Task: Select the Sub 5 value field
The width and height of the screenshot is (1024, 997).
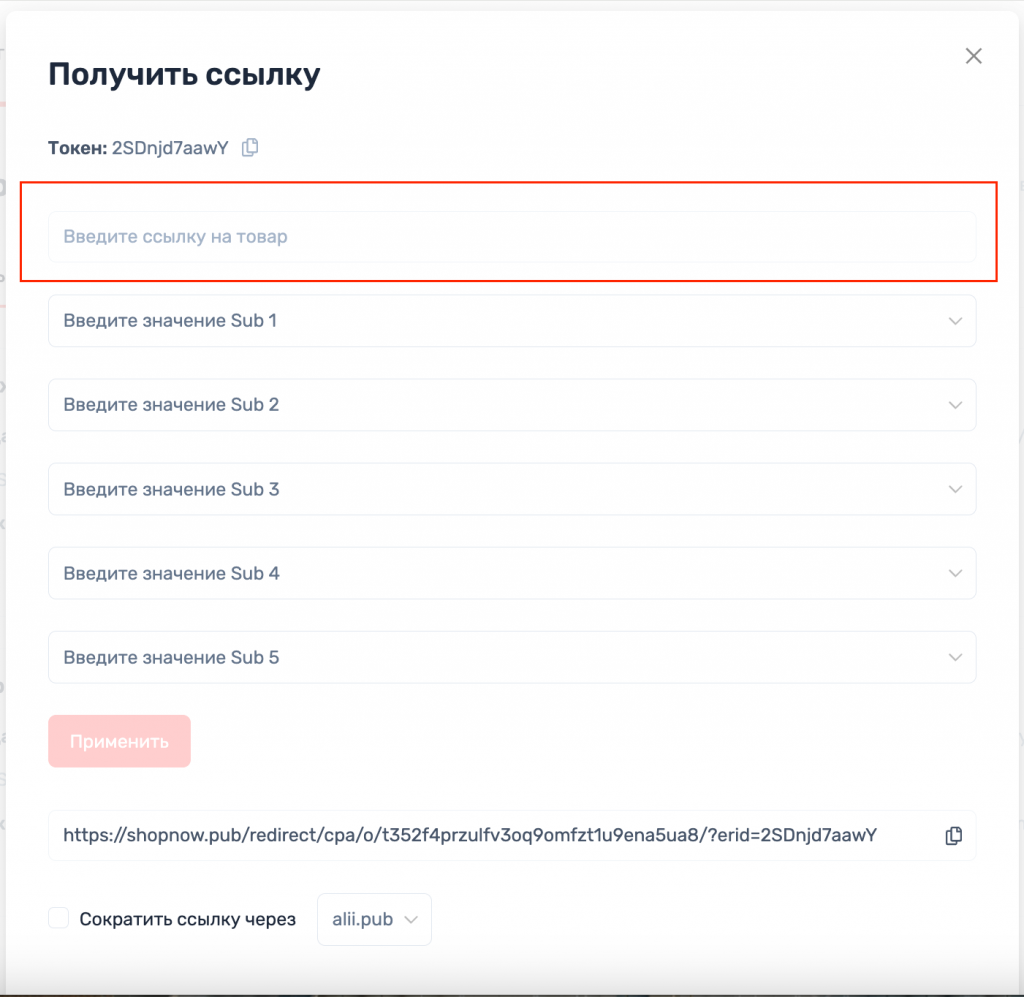Action: (x=480, y=657)
